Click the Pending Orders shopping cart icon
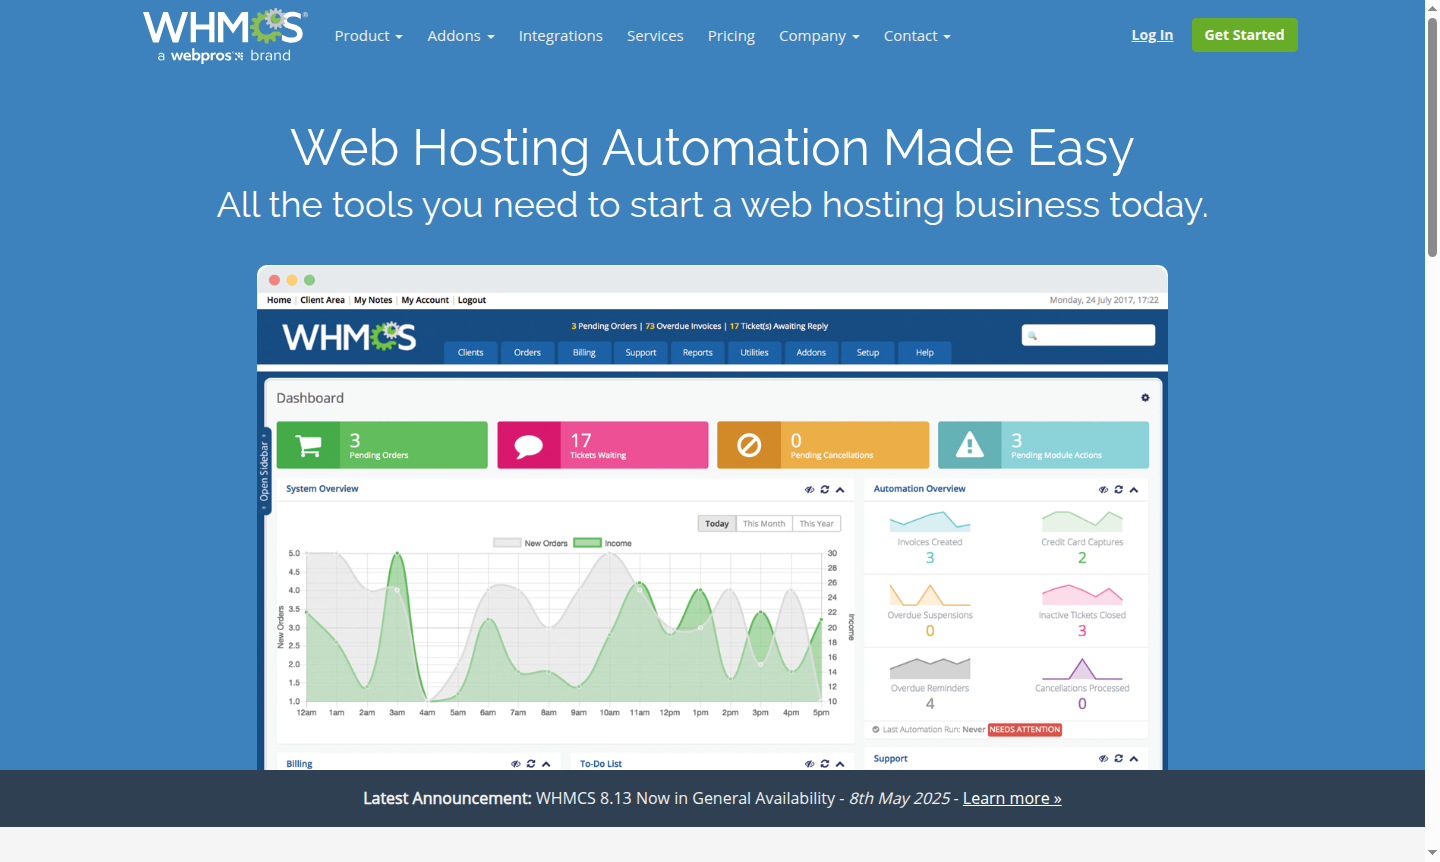 [x=307, y=444]
